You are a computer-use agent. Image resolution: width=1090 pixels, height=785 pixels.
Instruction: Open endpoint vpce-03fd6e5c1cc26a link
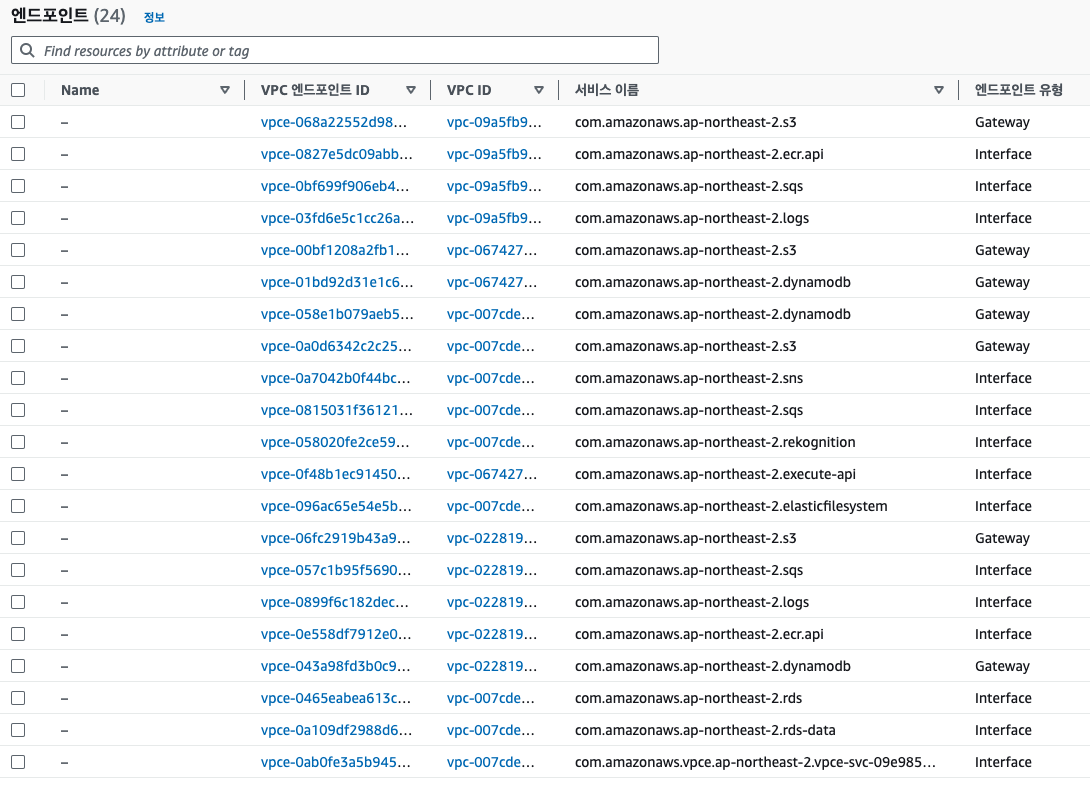pos(337,218)
